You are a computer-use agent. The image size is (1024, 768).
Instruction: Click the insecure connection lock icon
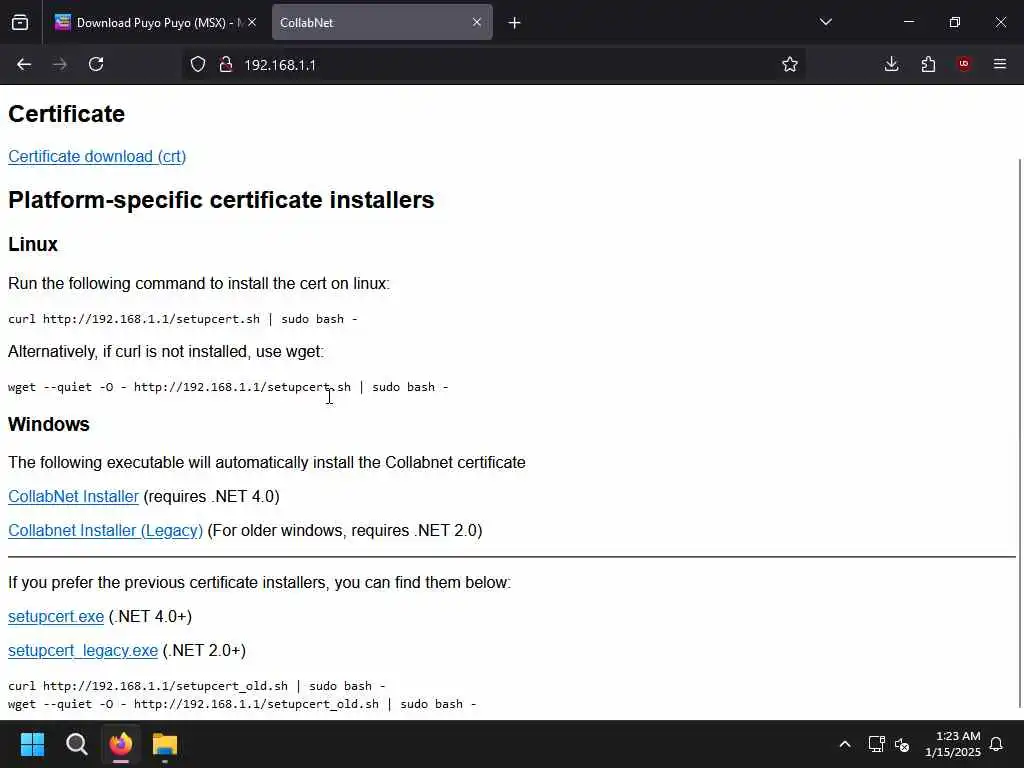point(226,64)
